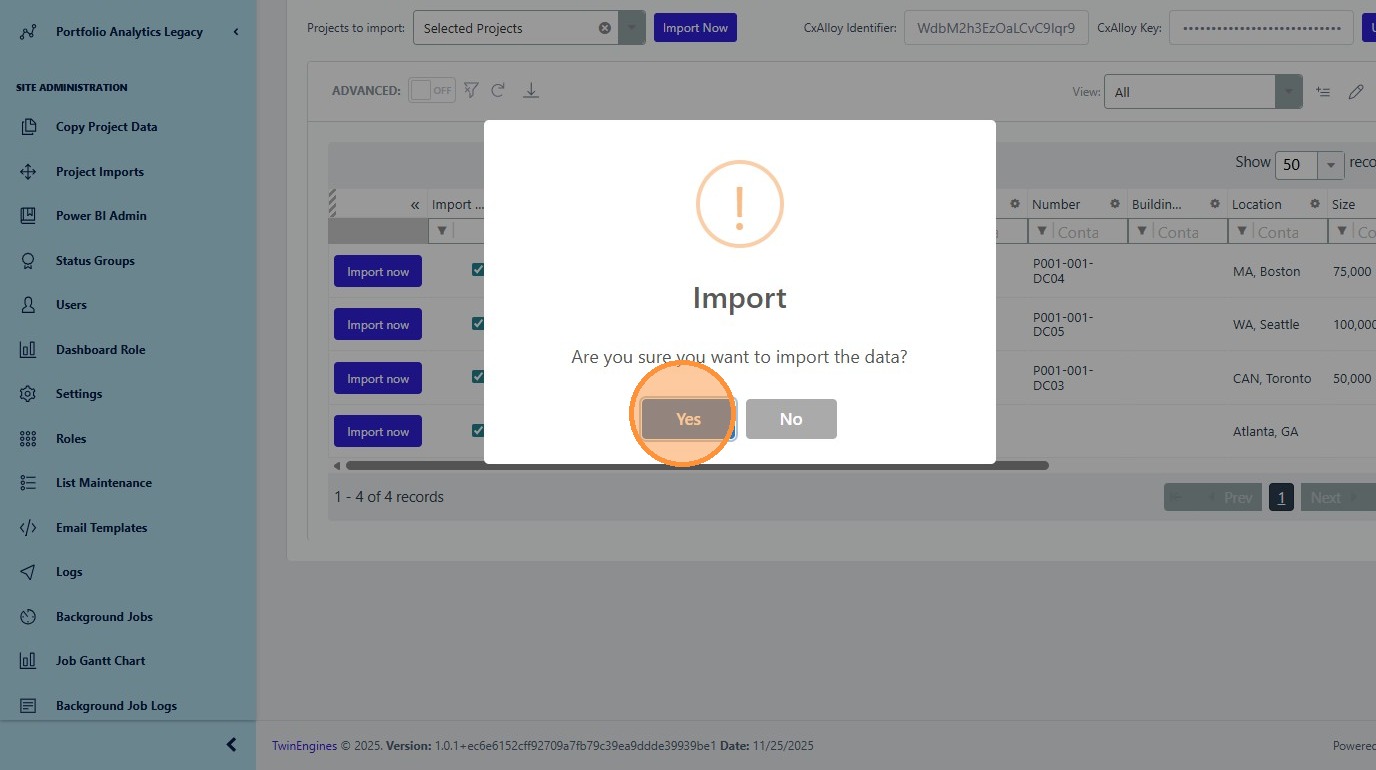
Task: Click the Email Templates code icon
Action: (28, 528)
